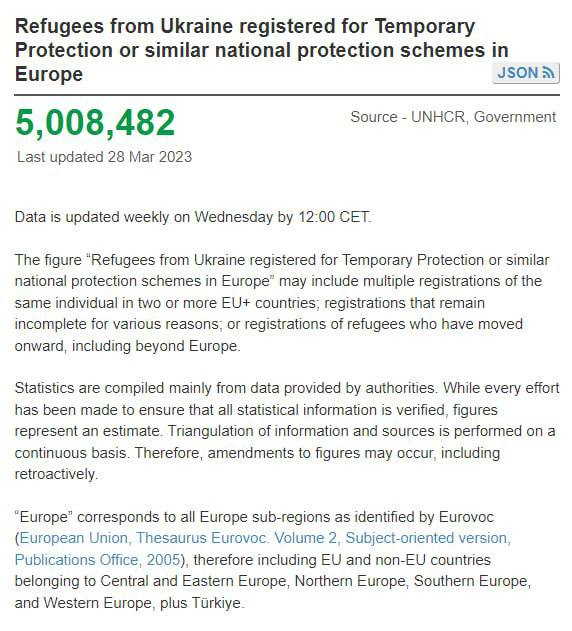
Task: Click the 'Last updated 28 Mar 2023' label
Action: tap(105, 157)
